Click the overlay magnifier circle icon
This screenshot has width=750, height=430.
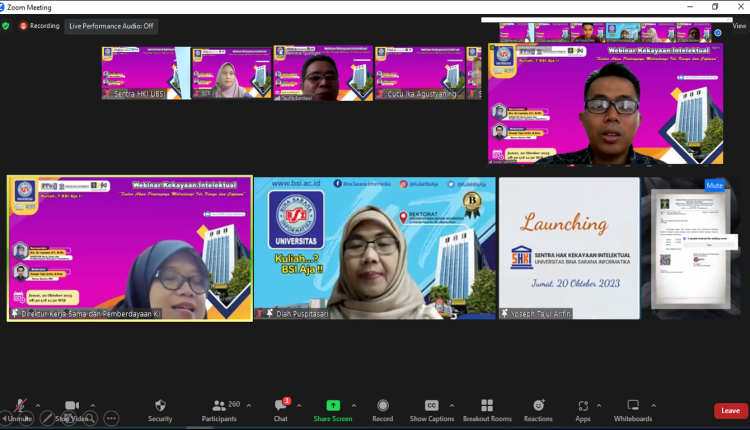pyautogui.click(x=90, y=418)
